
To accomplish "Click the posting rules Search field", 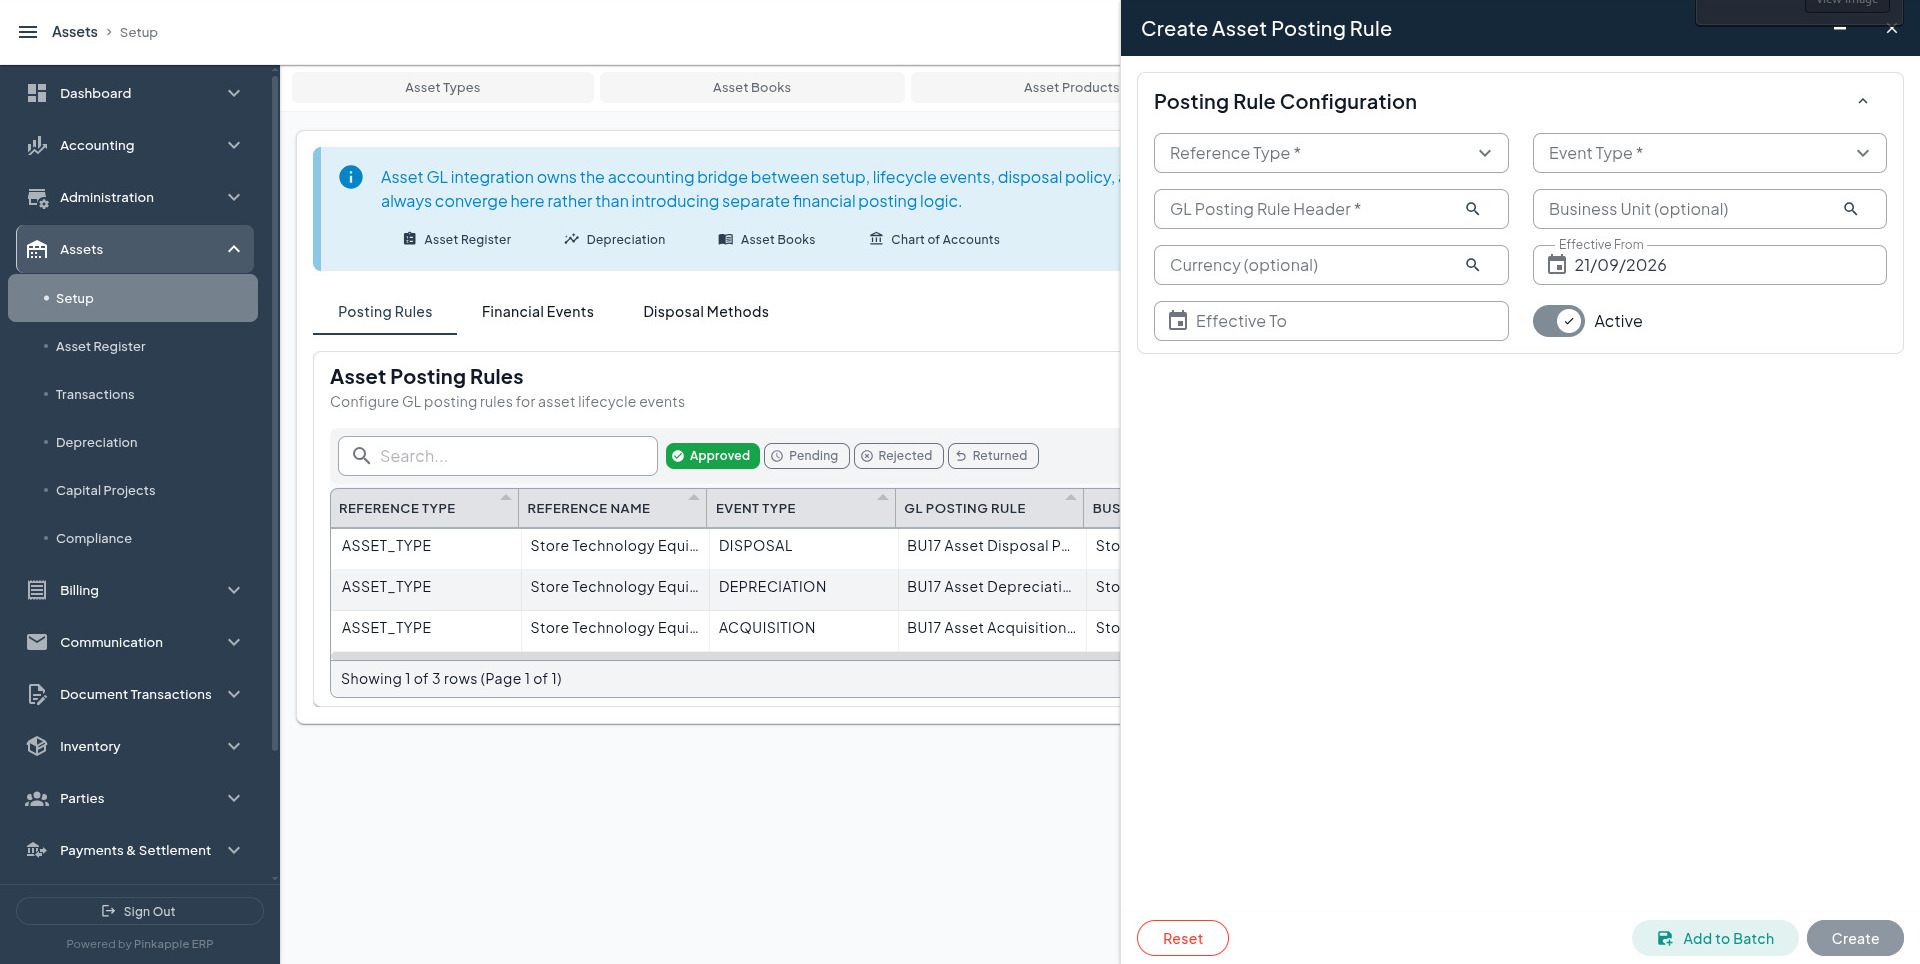I will pyautogui.click(x=498, y=456).
